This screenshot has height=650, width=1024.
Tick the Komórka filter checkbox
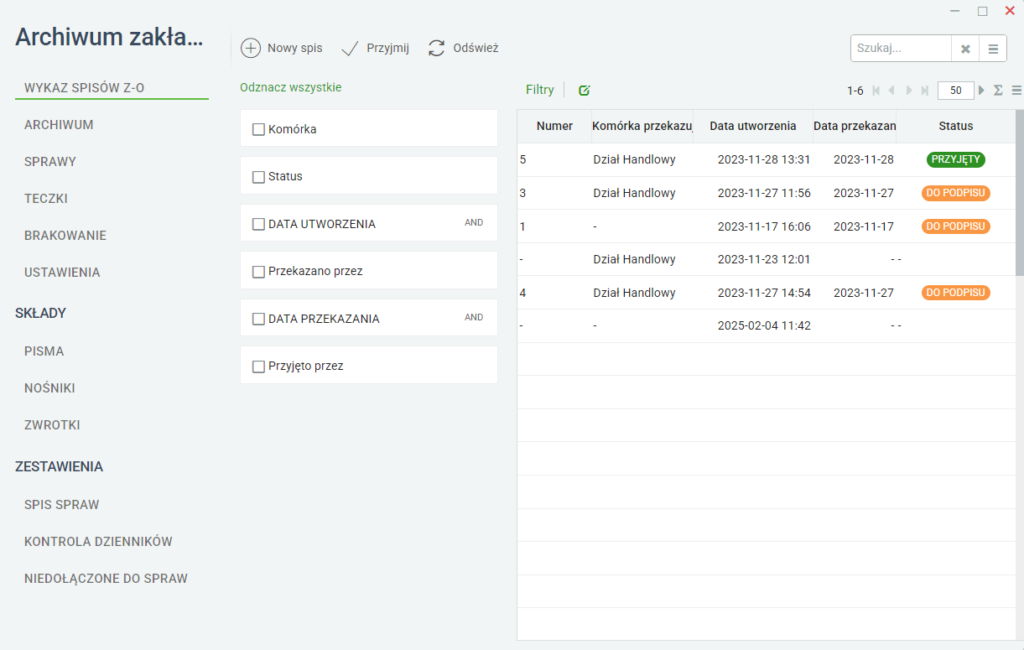click(259, 129)
